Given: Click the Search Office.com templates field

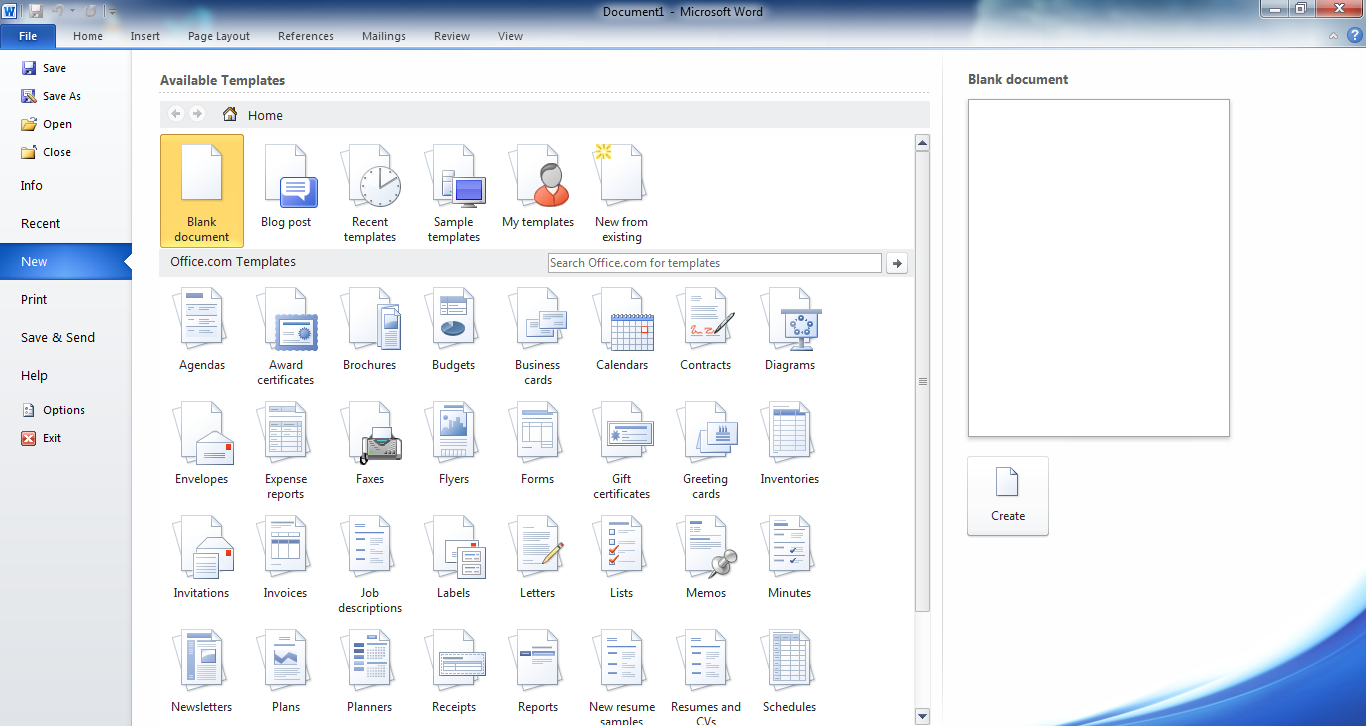Looking at the screenshot, I should [715, 263].
